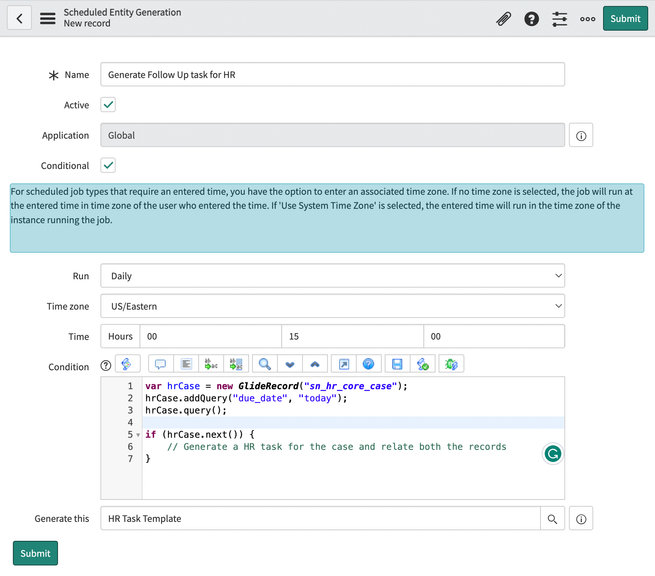Viewport: 655px width, 576px height.
Task: Collapse code fold arrow on line 5
Action: click(x=138, y=435)
